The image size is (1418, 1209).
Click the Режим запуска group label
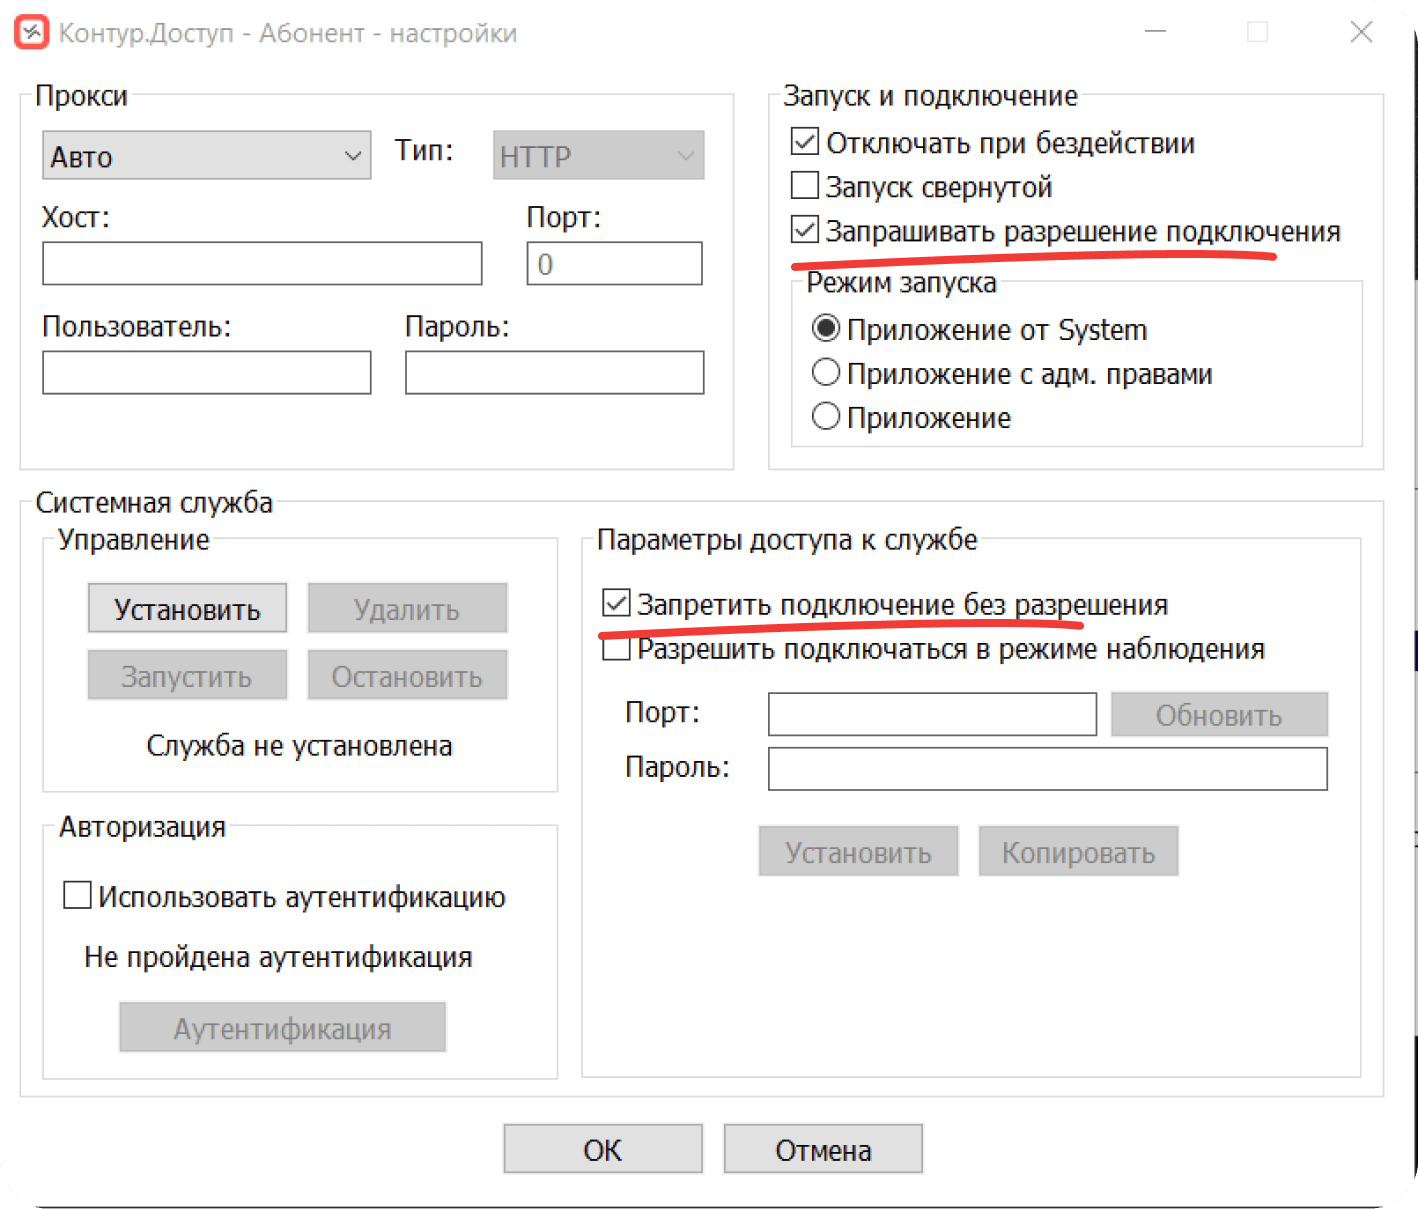tap(901, 283)
